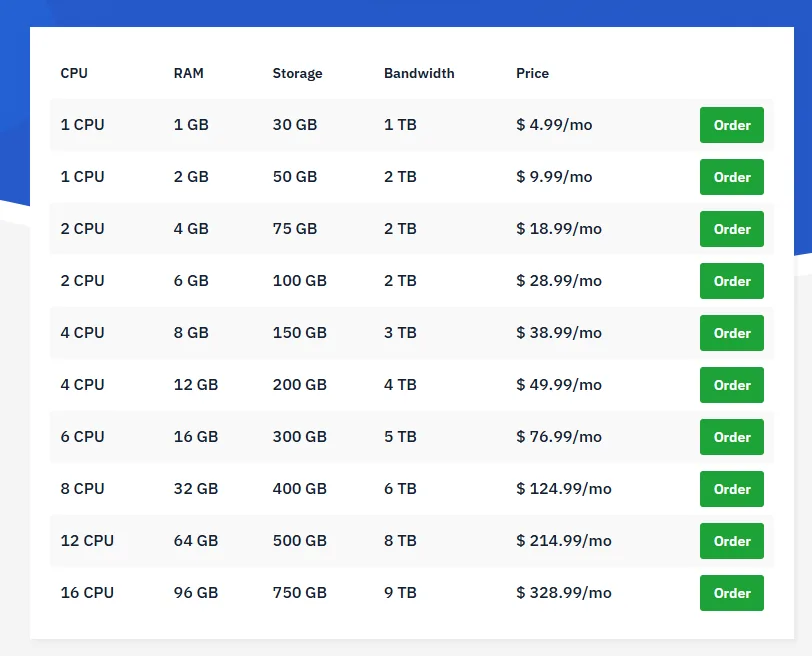Select the price text $ 124.99/mo
812x656 pixels.
click(x=563, y=489)
